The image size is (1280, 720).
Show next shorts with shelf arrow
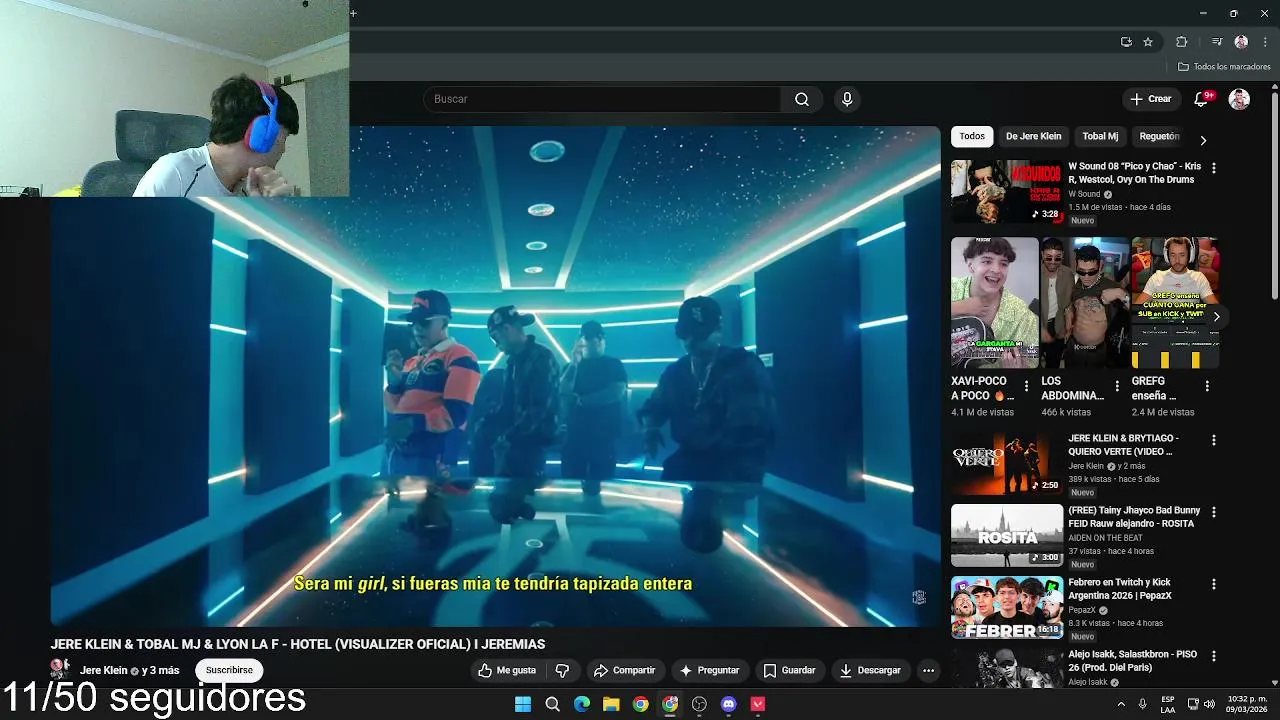click(x=1216, y=316)
